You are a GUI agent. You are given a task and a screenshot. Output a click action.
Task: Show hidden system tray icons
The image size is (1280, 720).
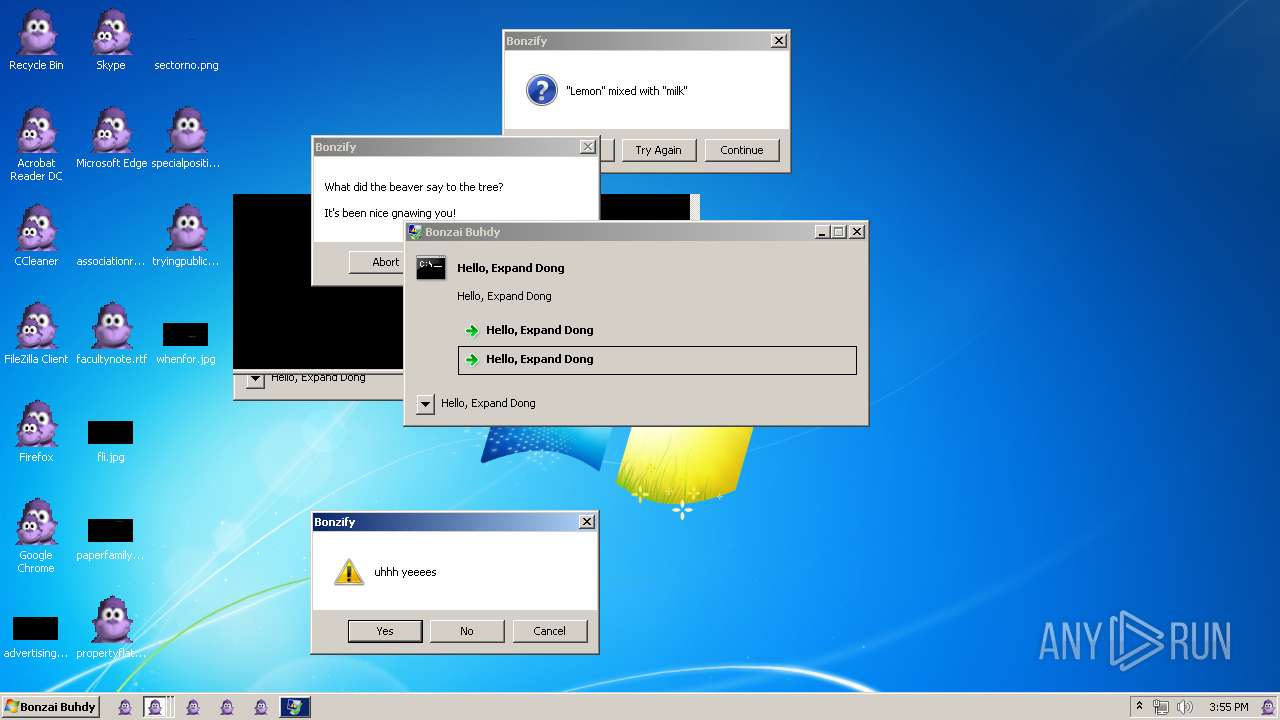1139,706
